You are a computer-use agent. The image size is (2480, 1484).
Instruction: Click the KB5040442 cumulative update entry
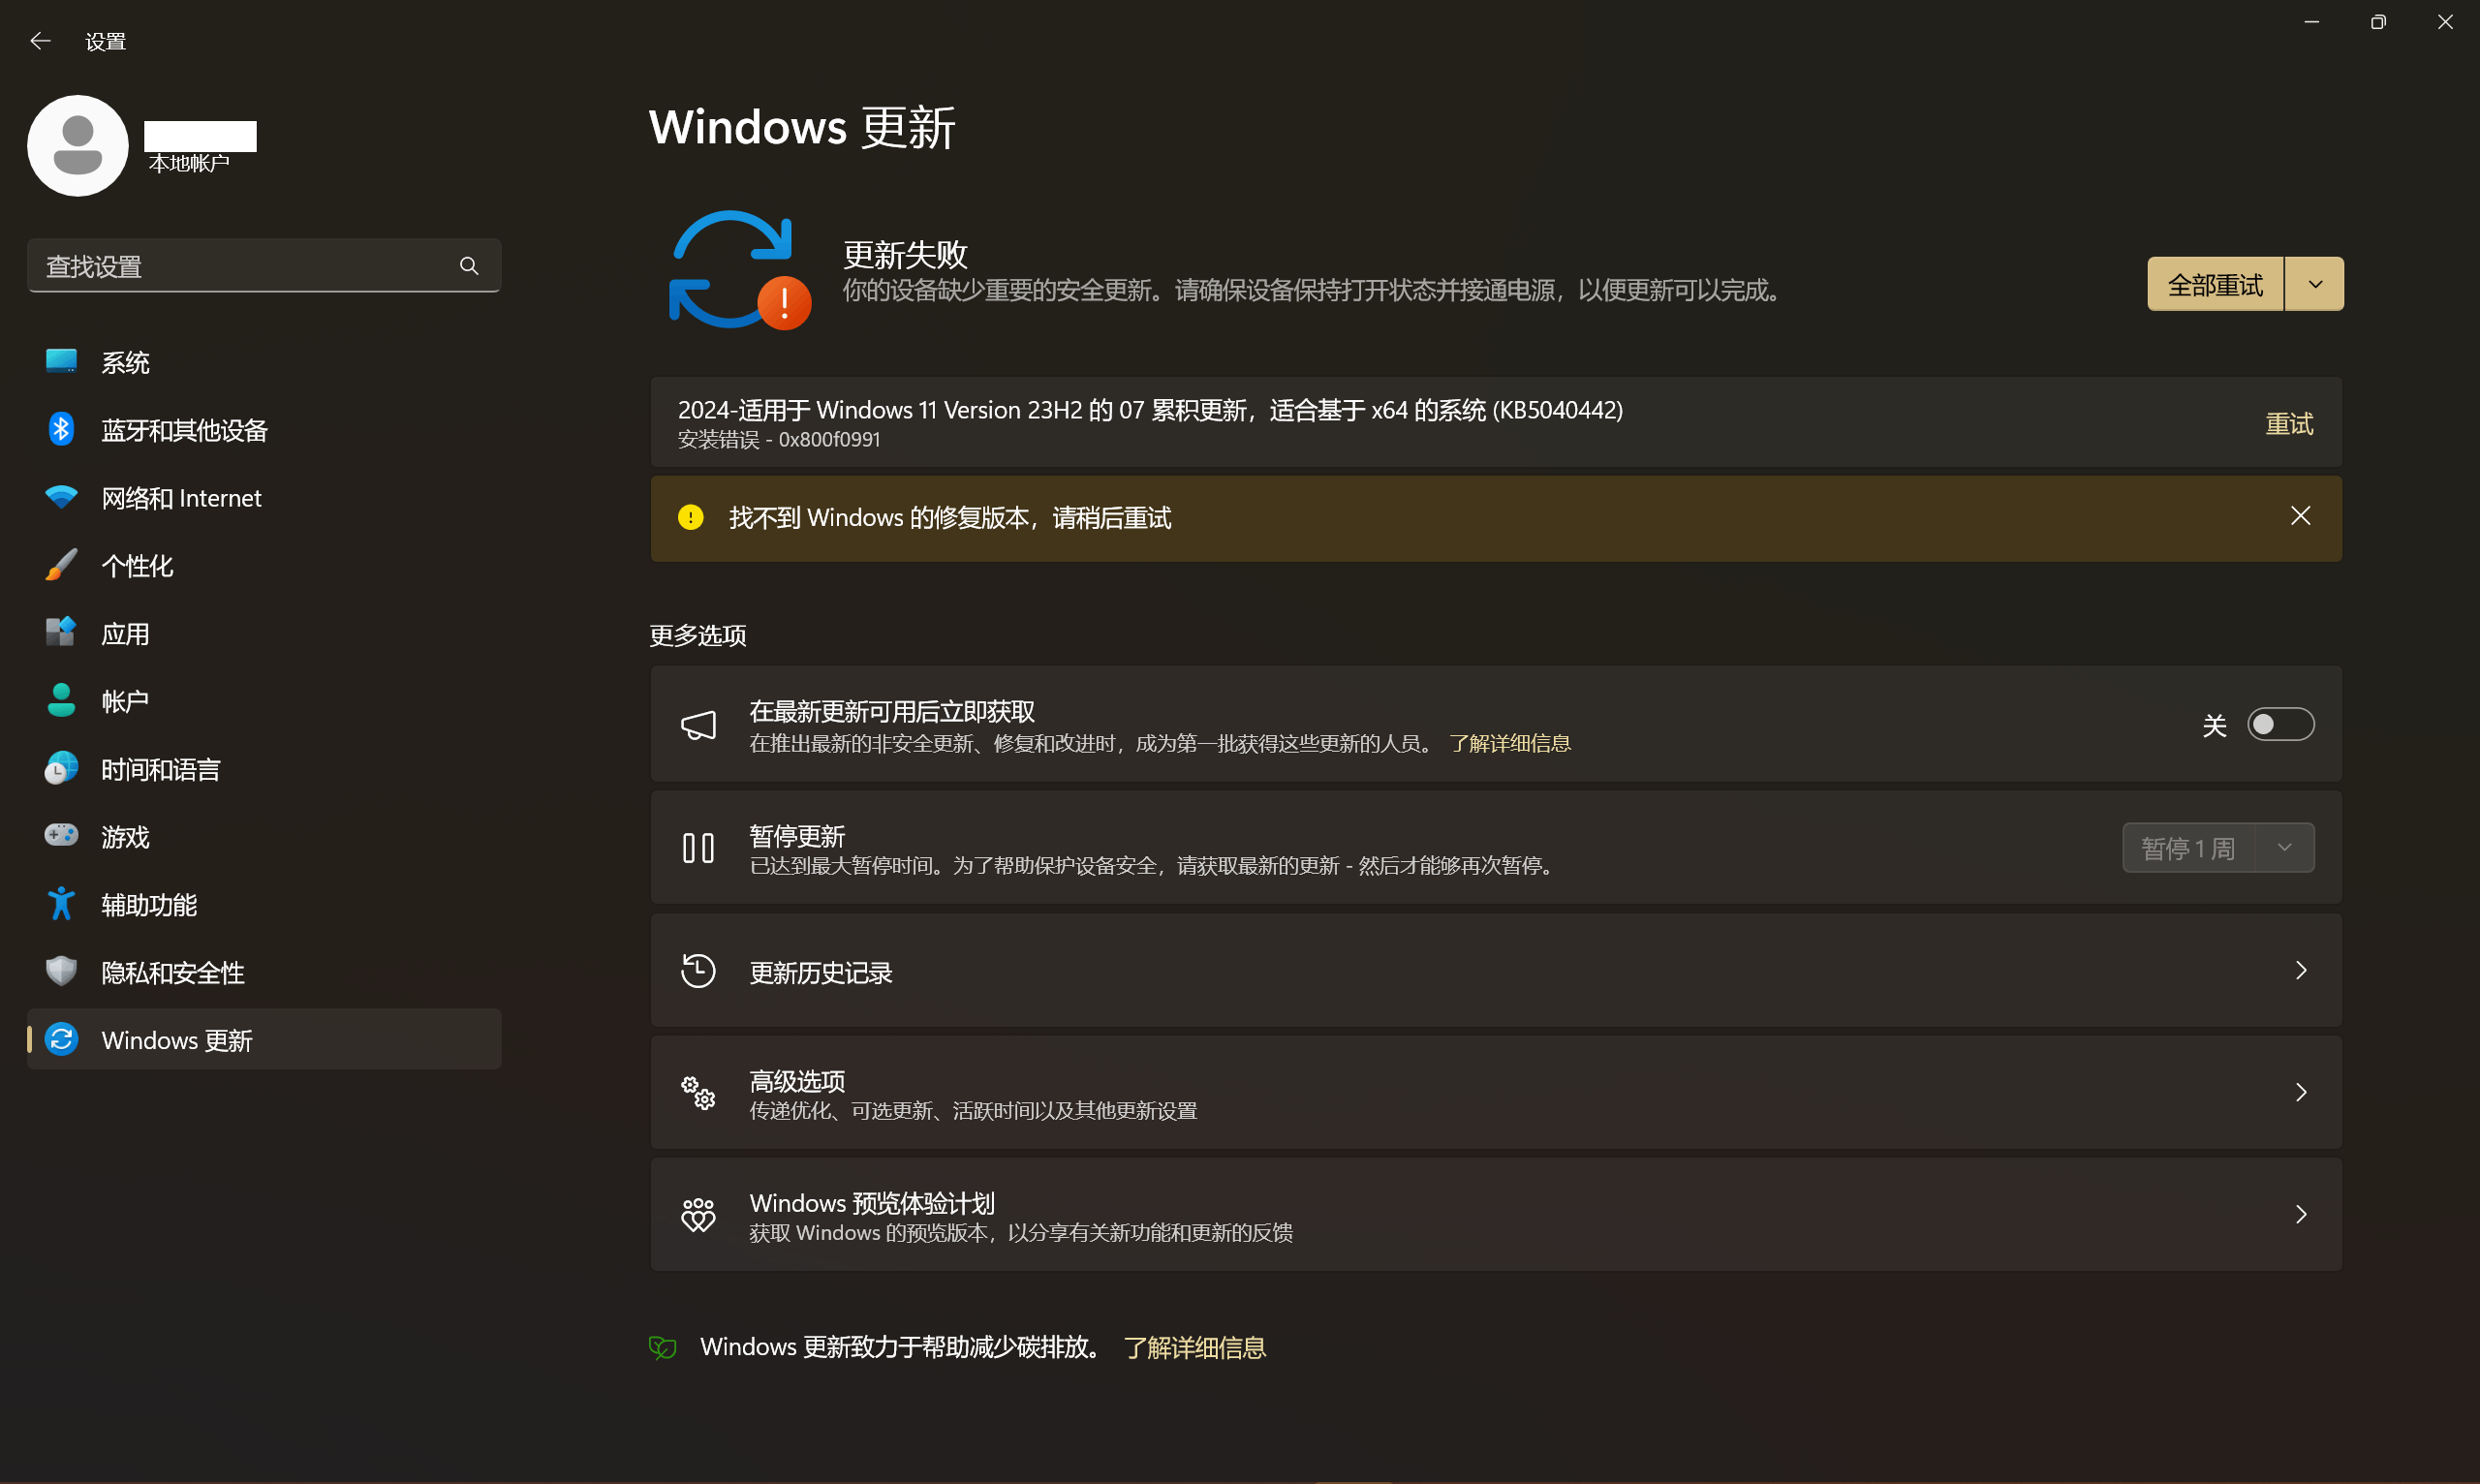[1496, 422]
